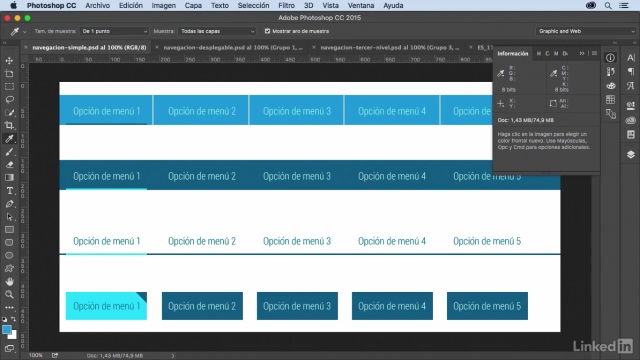Open the Tam. de muestra dropdown

click(114, 31)
